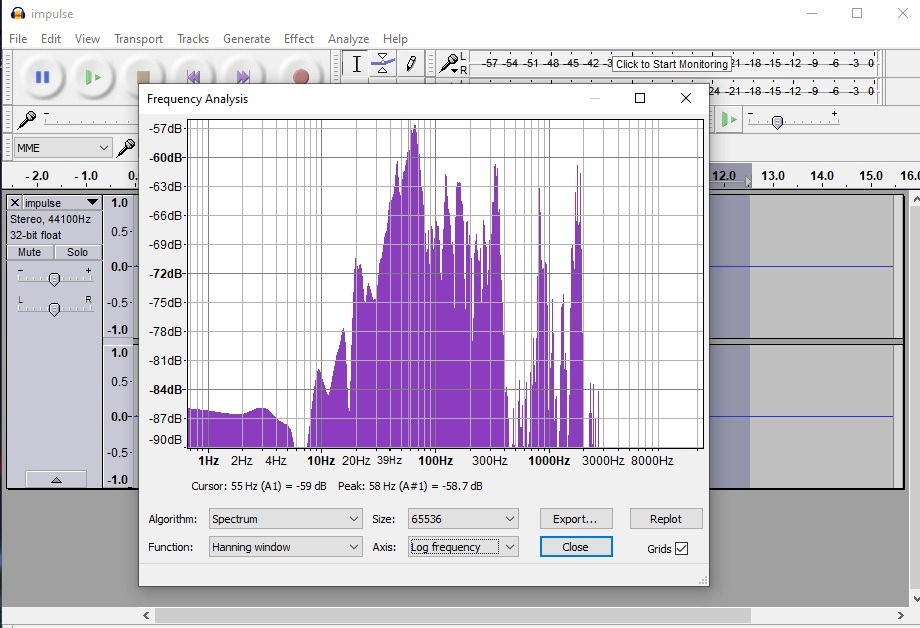Click the Export... button
This screenshot has height=628, width=920.
point(576,519)
